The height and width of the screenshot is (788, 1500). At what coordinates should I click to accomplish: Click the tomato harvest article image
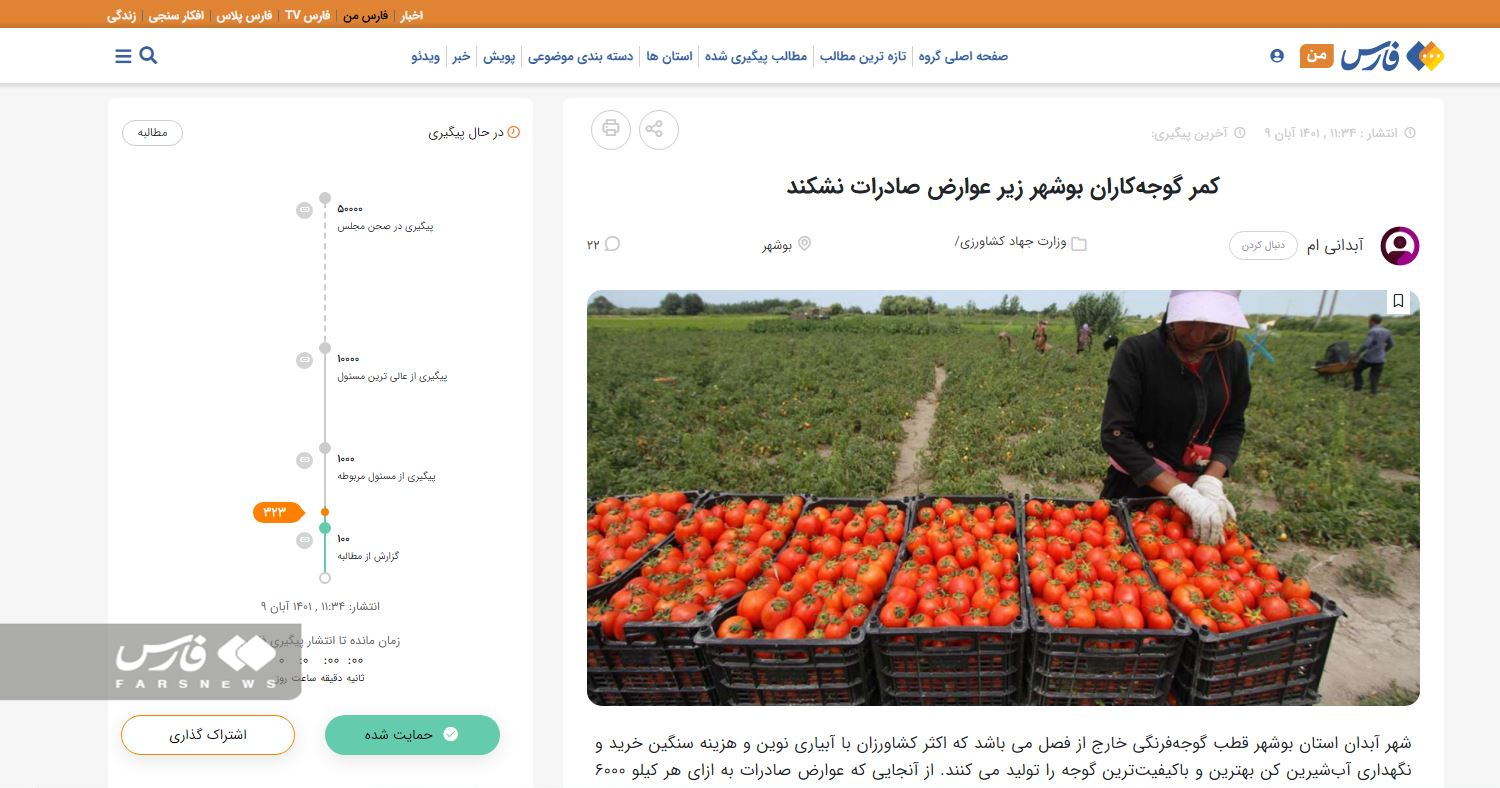click(x=1003, y=498)
